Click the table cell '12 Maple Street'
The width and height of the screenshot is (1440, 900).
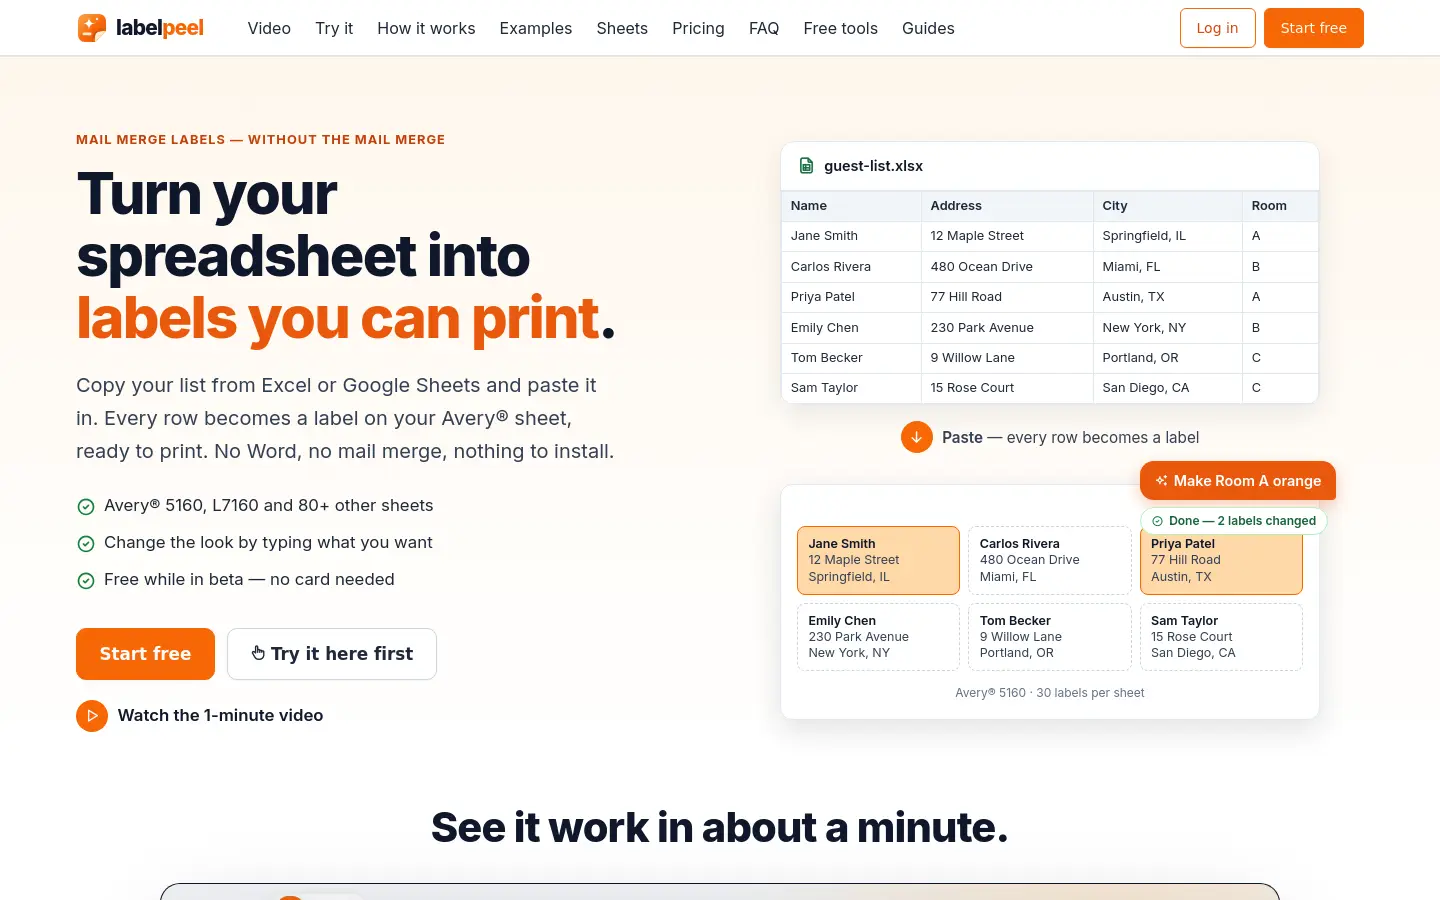coord(1007,236)
